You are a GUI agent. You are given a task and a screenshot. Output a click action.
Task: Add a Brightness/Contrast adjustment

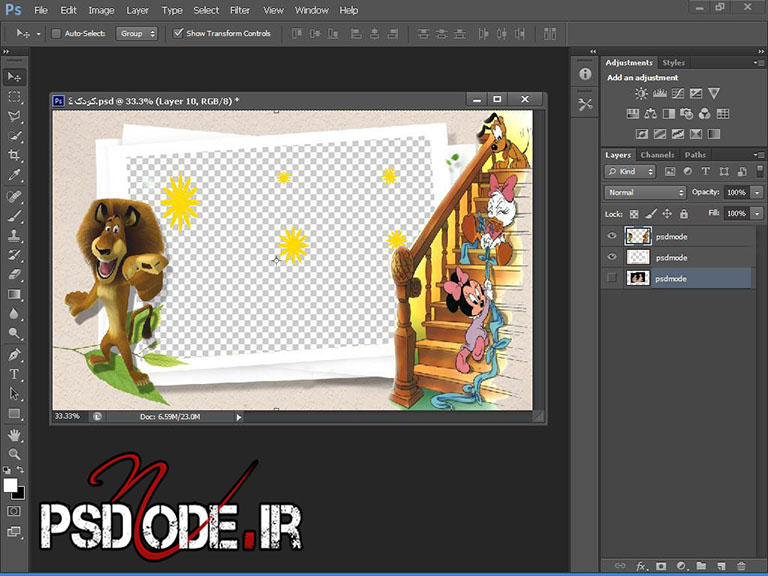[641, 93]
